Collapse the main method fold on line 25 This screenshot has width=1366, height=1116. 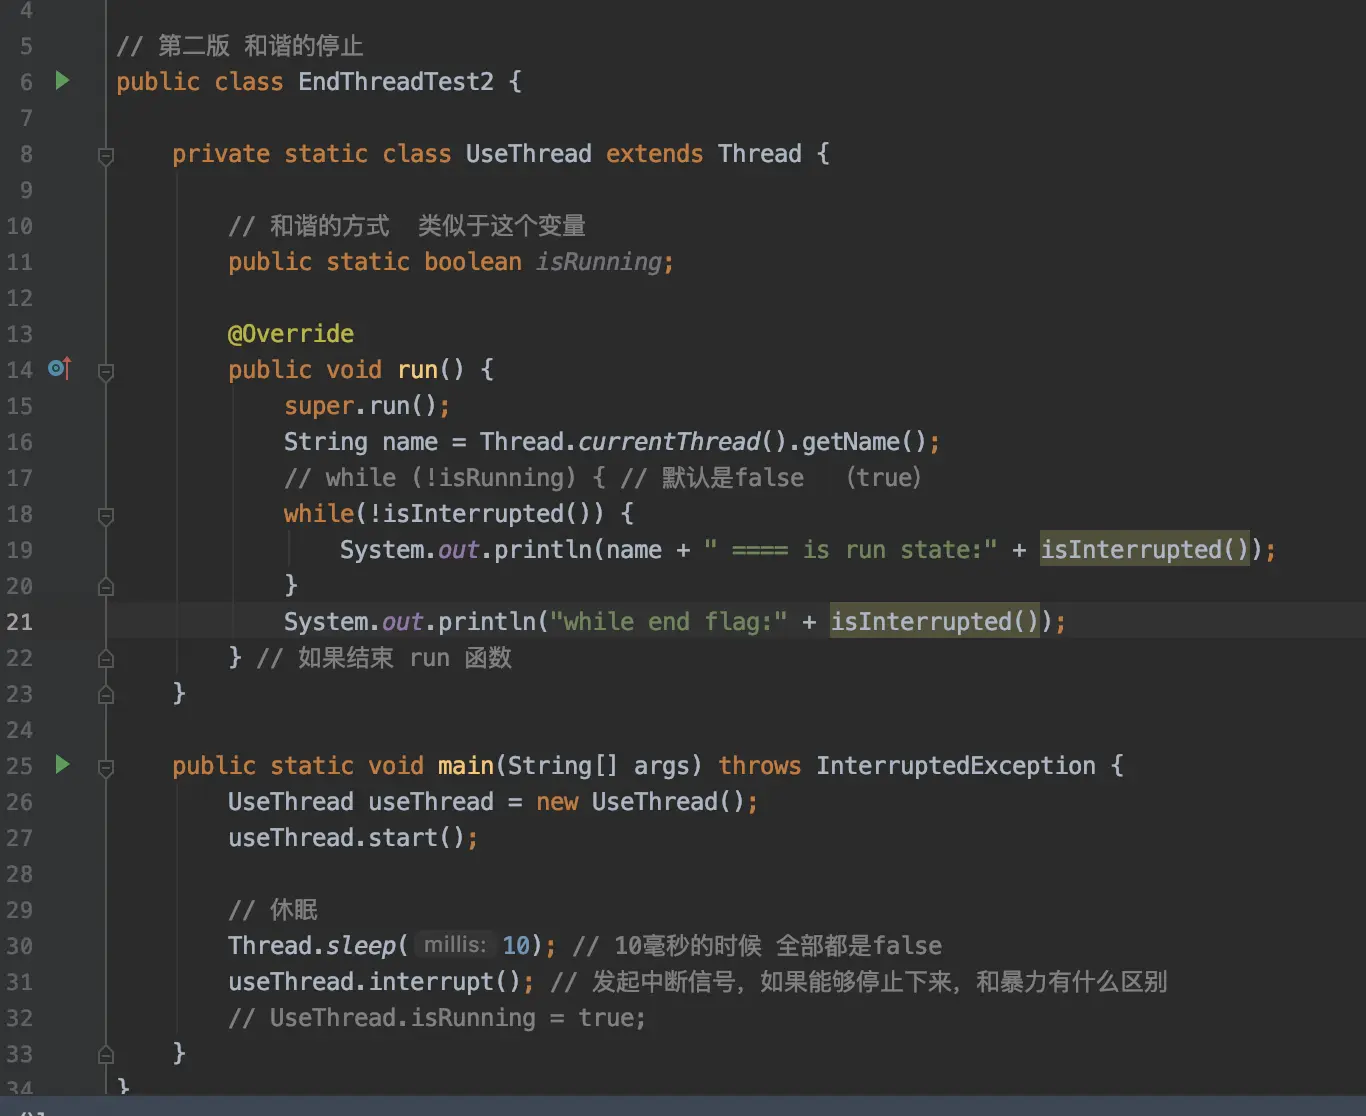(106, 767)
